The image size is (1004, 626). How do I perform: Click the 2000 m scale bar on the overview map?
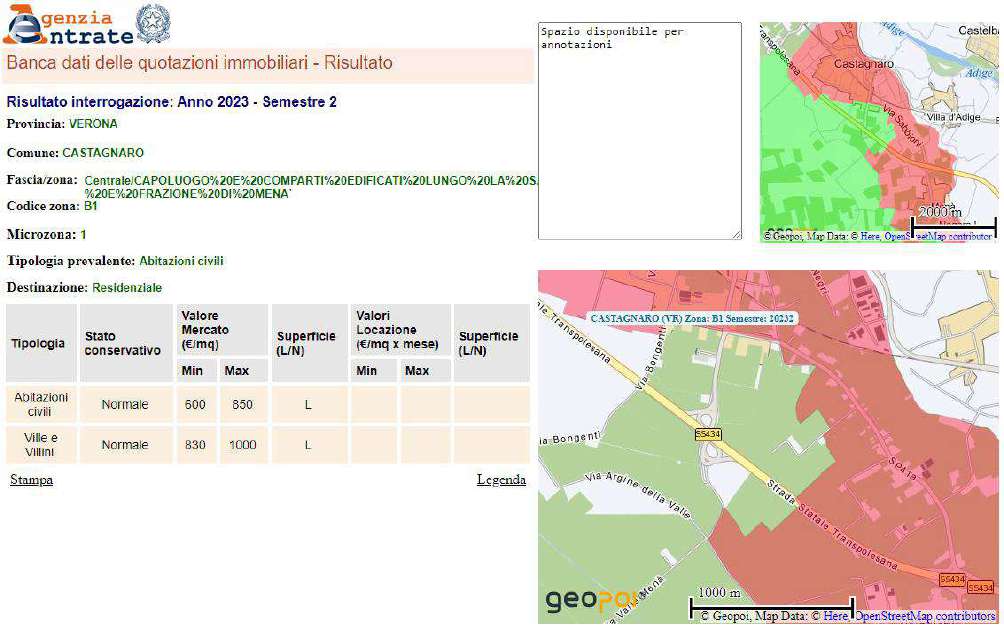952,220
